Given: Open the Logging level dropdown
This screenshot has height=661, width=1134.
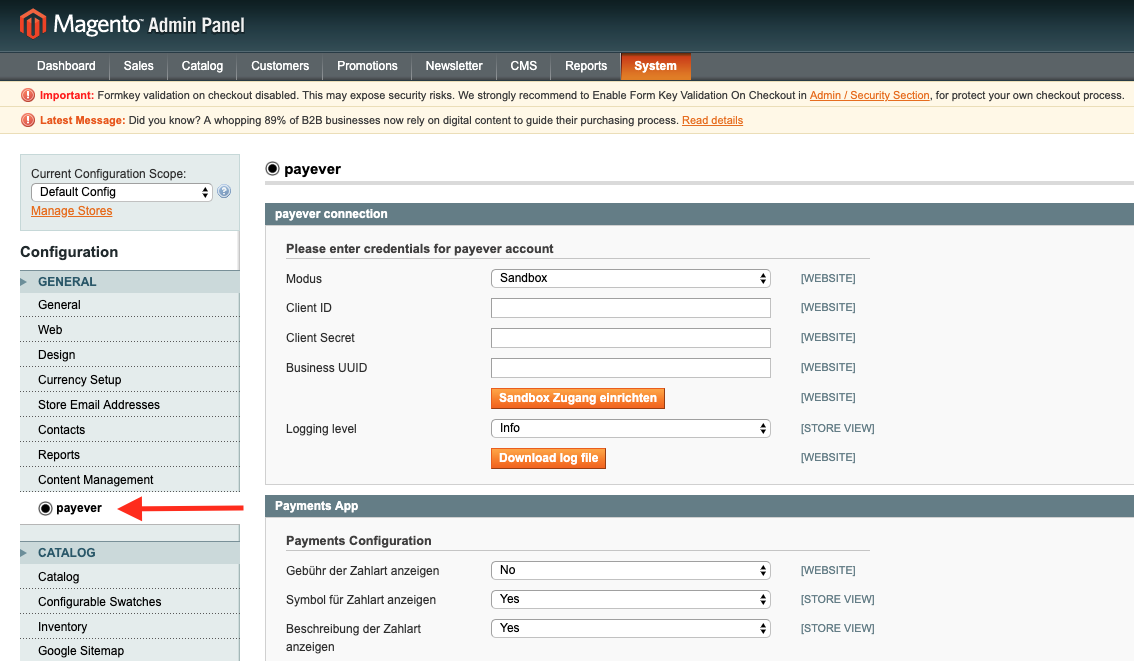Looking at the screenshot, I should pos(631,429).
